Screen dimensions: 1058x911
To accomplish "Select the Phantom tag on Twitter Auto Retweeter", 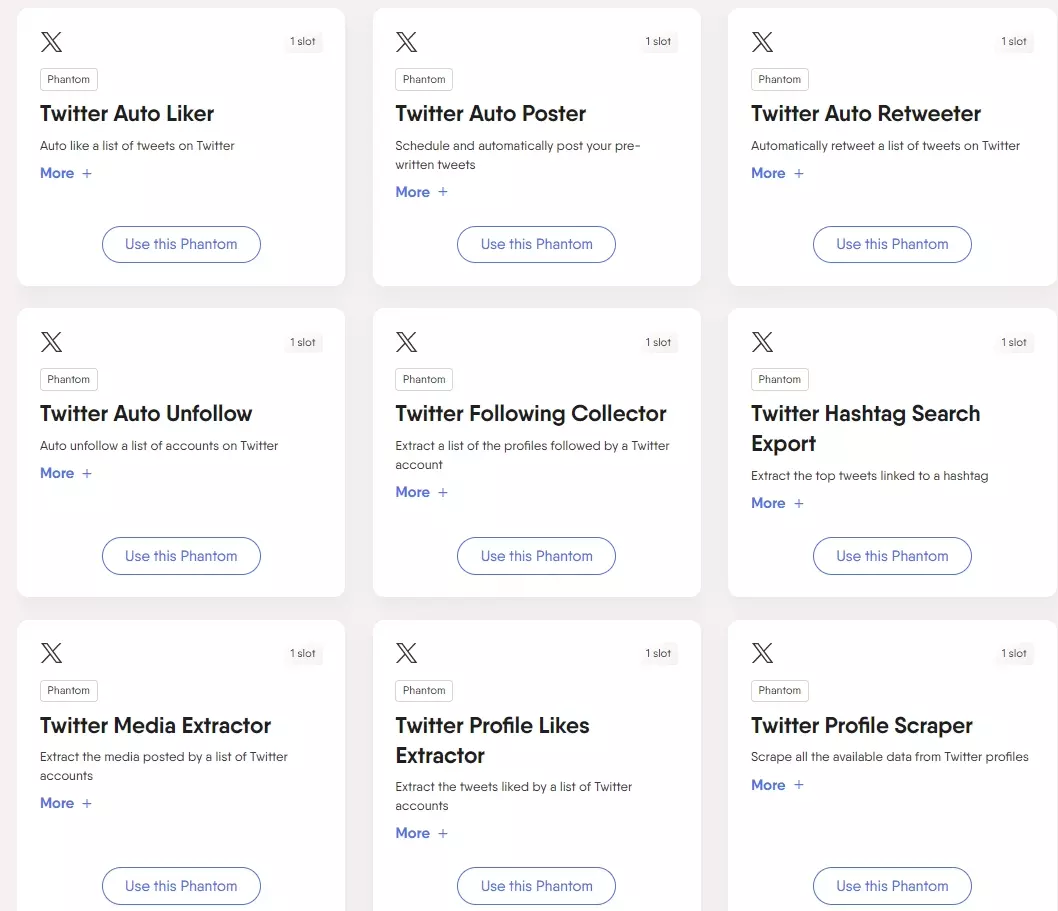I will pos(779,79).
